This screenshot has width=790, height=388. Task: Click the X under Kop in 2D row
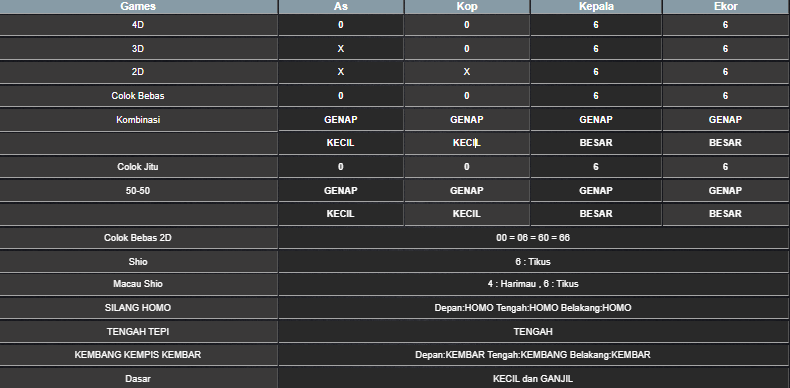467,72
